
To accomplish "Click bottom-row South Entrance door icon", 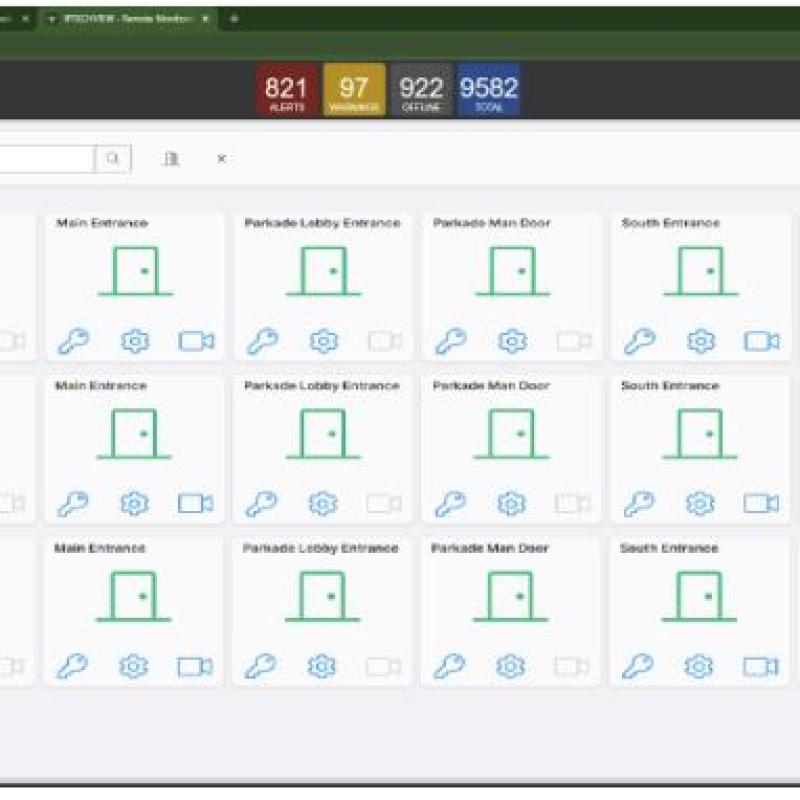I will [x=698, y=596].
